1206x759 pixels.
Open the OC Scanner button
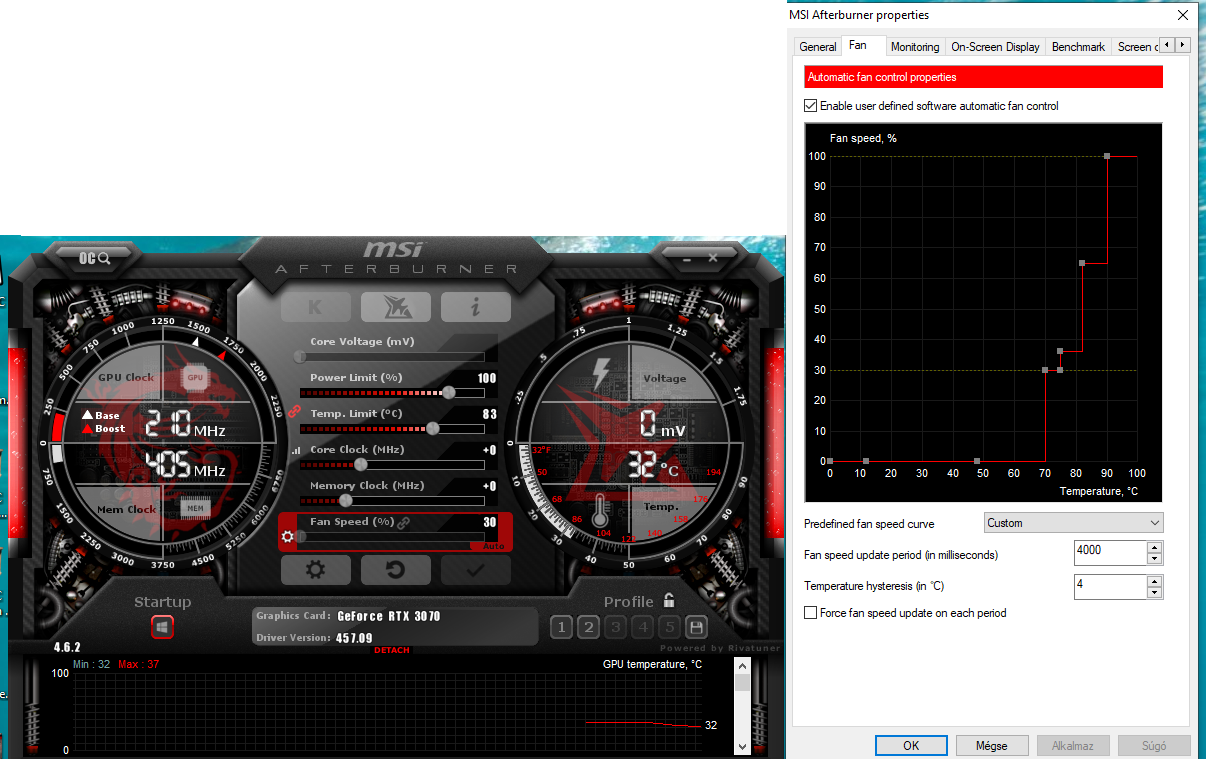point(95,258)
